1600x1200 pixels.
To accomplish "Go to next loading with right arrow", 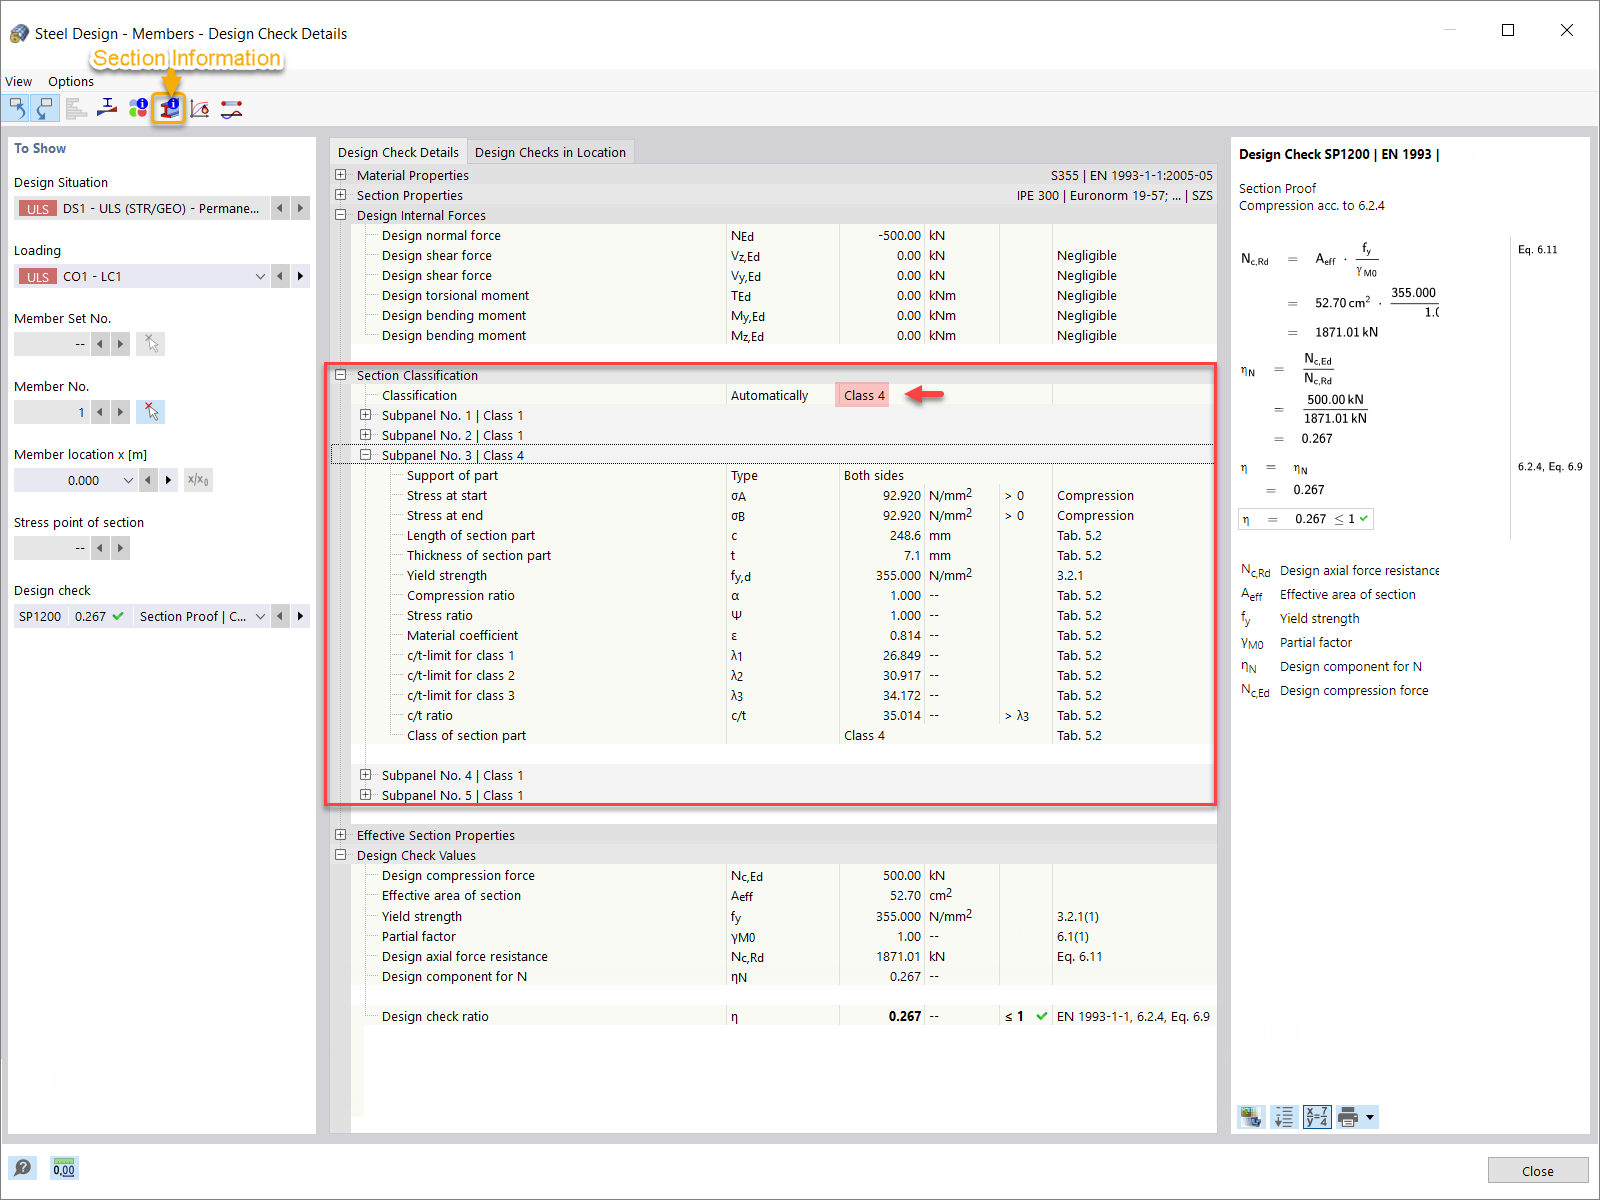I will tap(300, 276).
